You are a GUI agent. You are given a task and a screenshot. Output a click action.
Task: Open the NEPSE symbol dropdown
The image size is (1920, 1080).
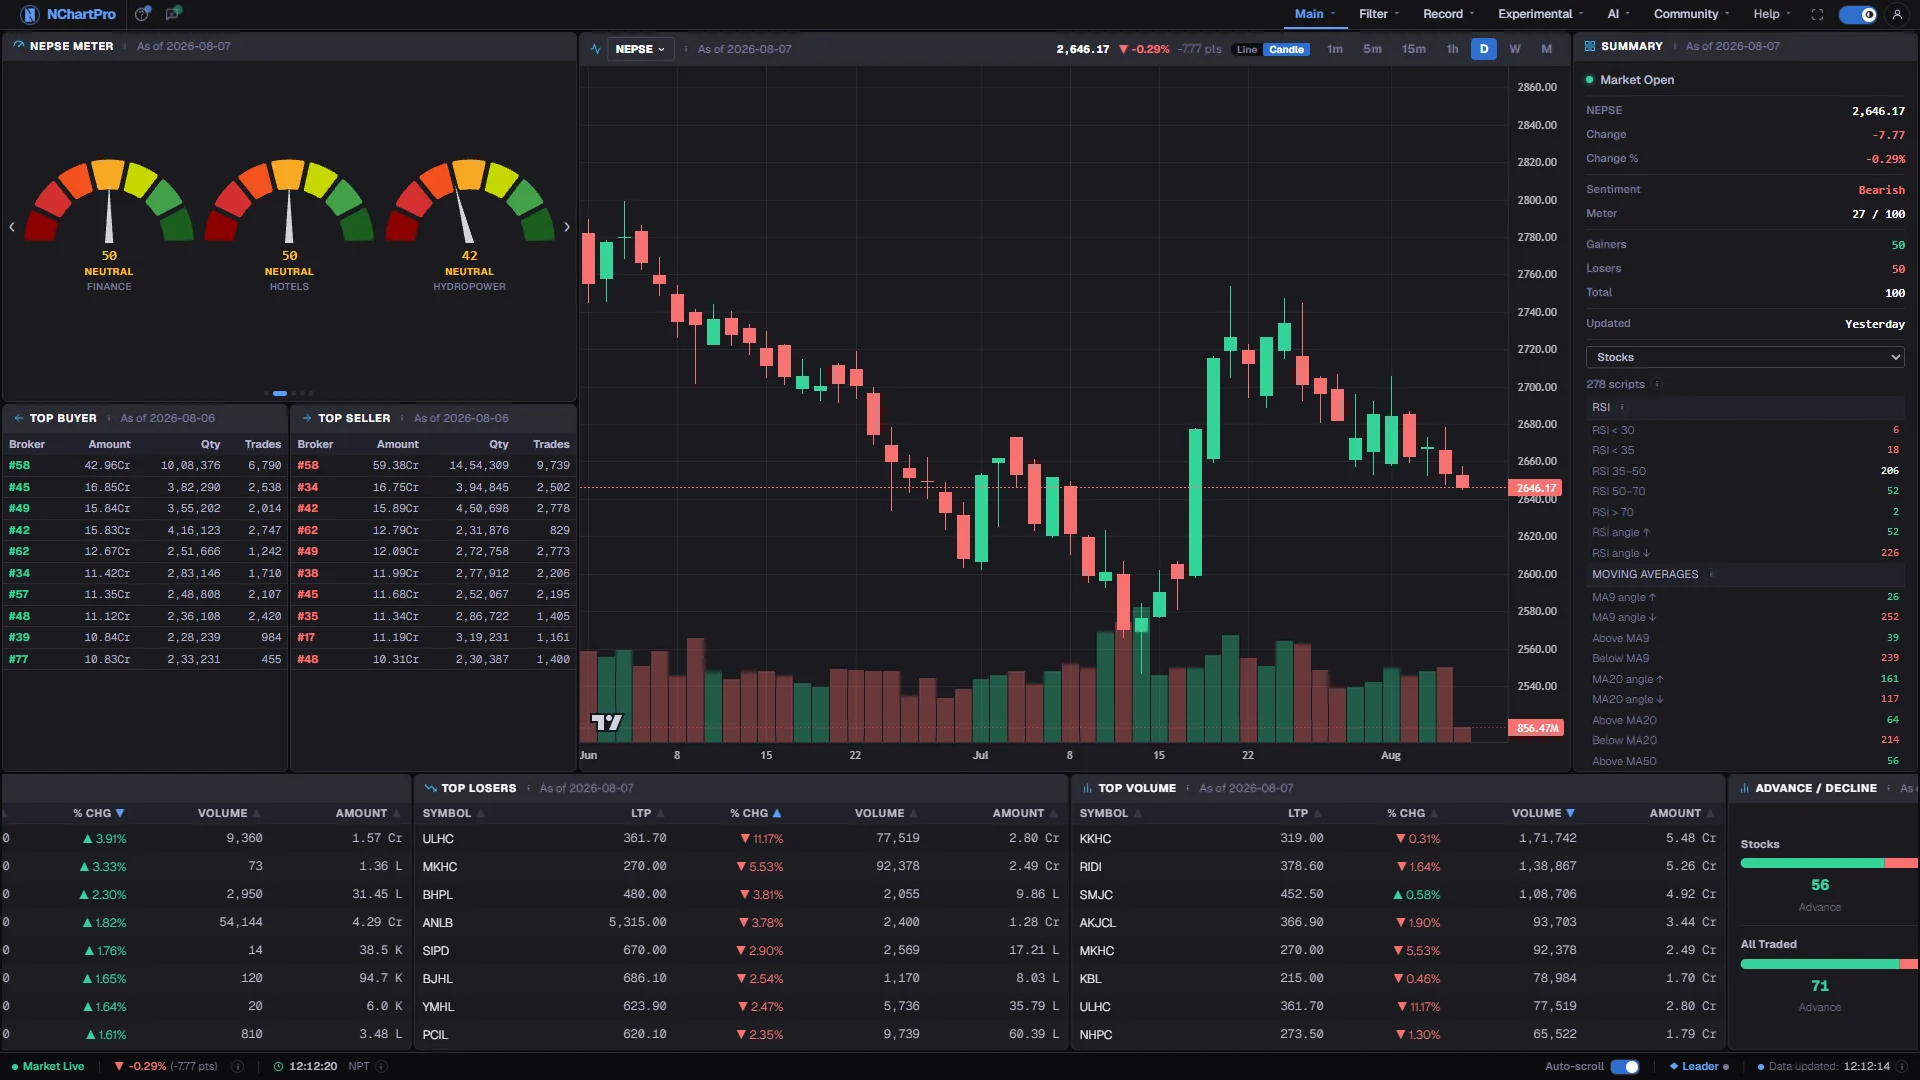(640, 49)
